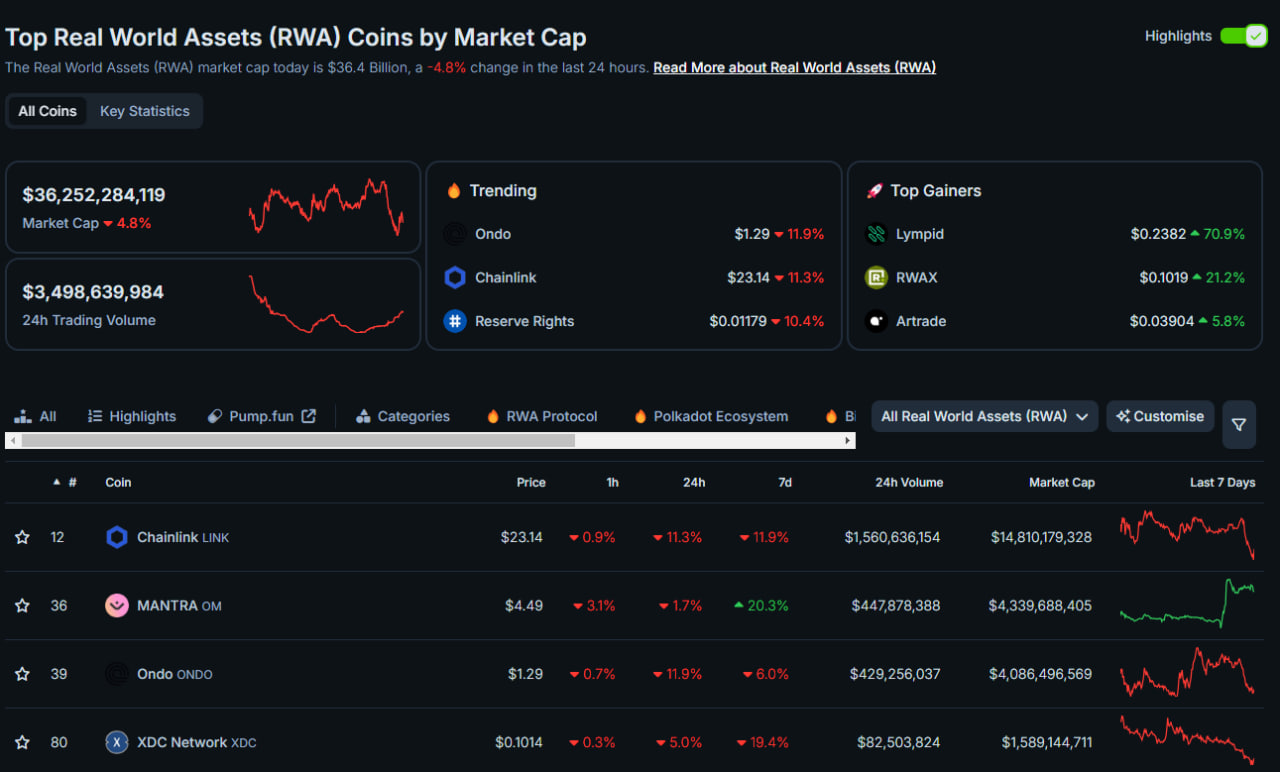Open the Categories tab

402,416
